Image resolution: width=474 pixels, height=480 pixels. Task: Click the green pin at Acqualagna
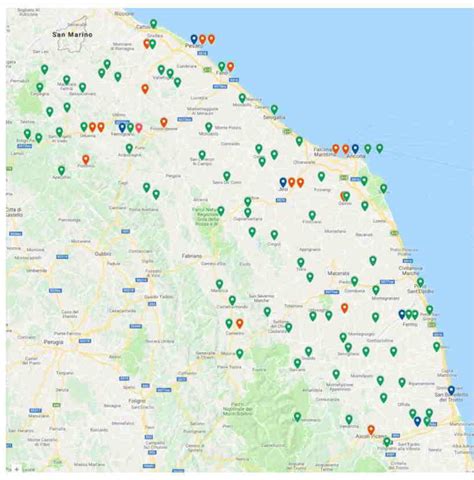129,148
